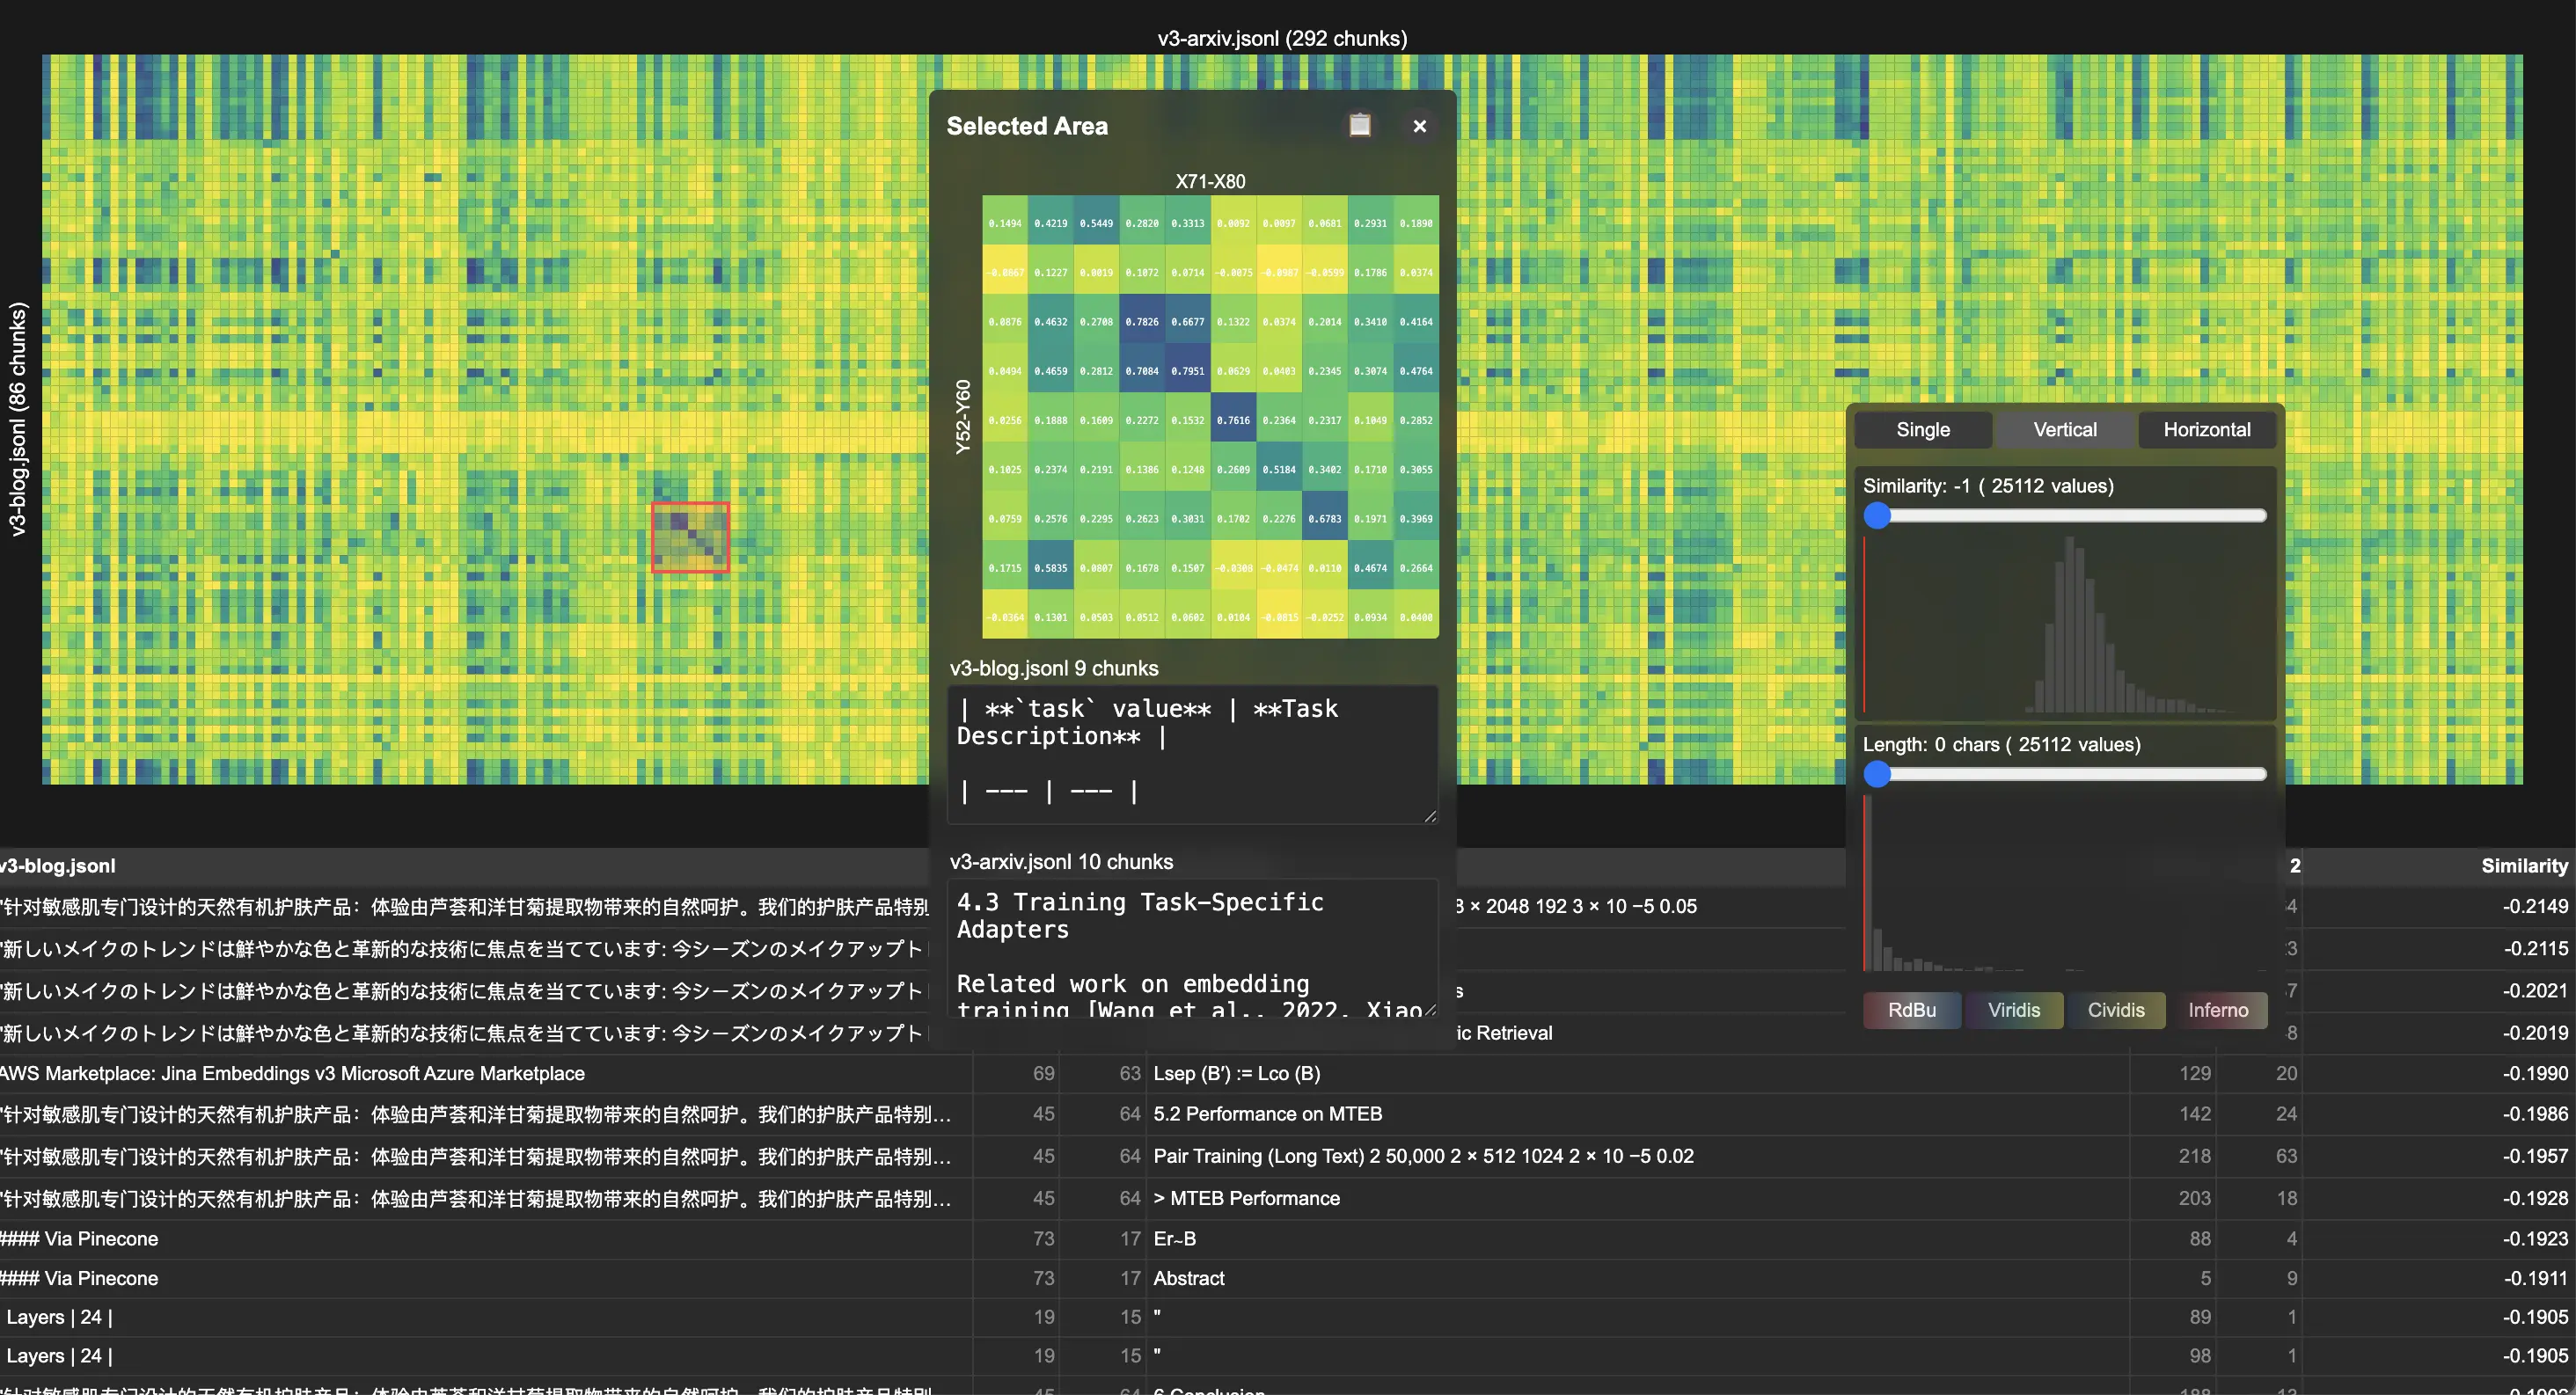Select the 'AWS Marketplace: Jina Embeddings v3' row
2576x1395 pixels.
click(293, 1073)
